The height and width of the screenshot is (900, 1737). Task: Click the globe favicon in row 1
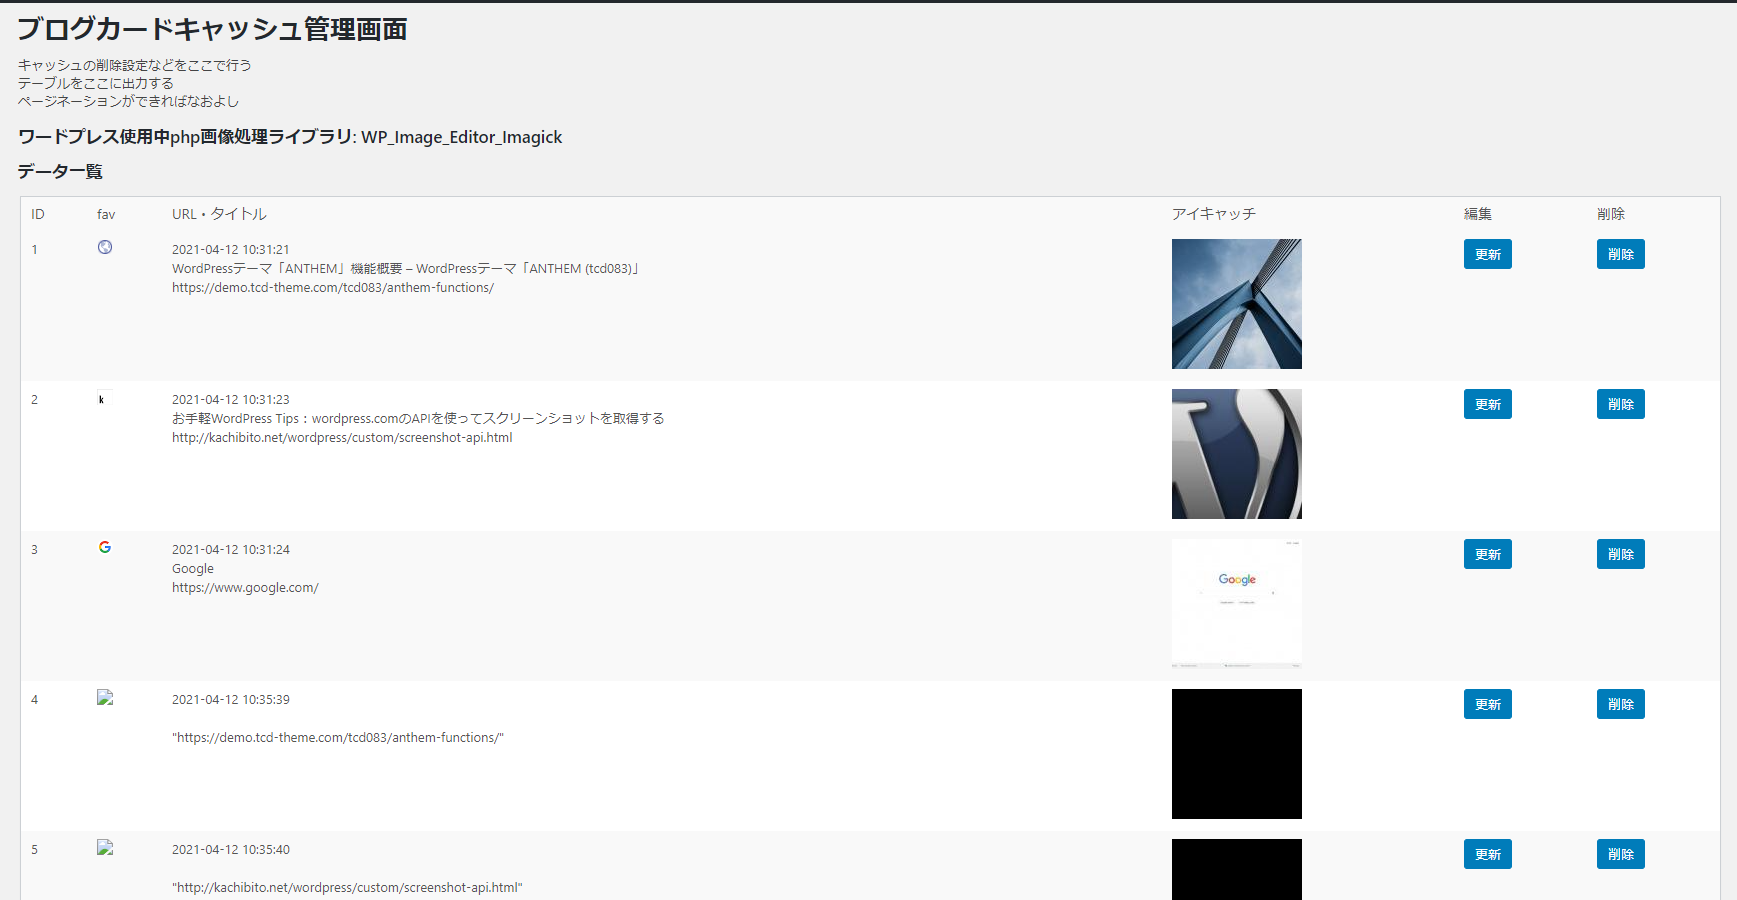(105, 247)
